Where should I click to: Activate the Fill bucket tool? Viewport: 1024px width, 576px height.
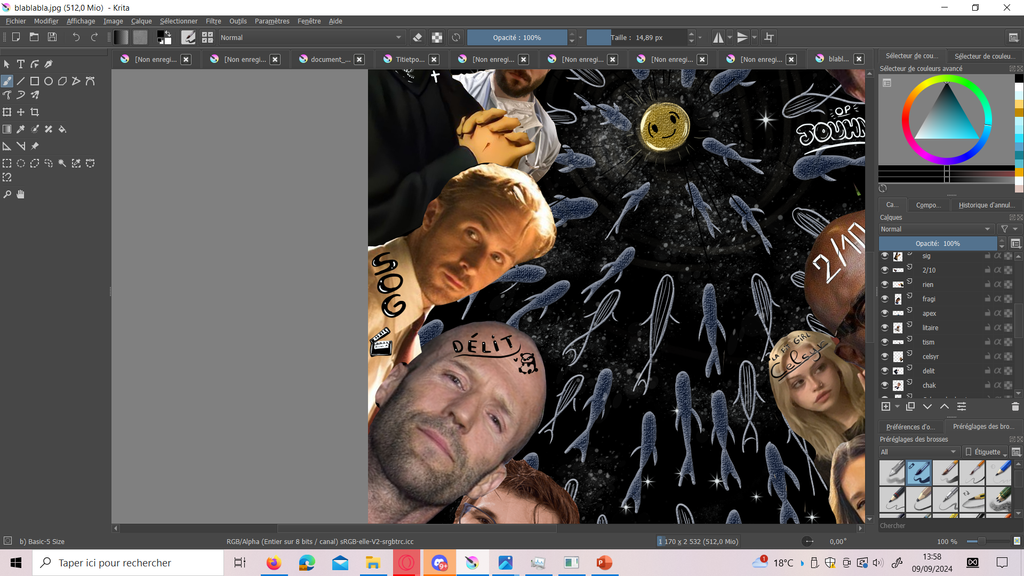click(62, 129)
